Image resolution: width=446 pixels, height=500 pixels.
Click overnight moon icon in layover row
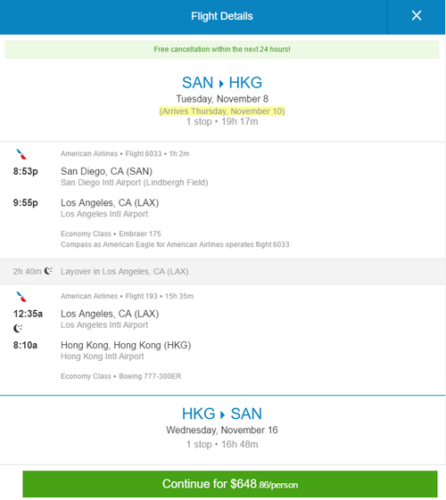click(x=48, y=271)
